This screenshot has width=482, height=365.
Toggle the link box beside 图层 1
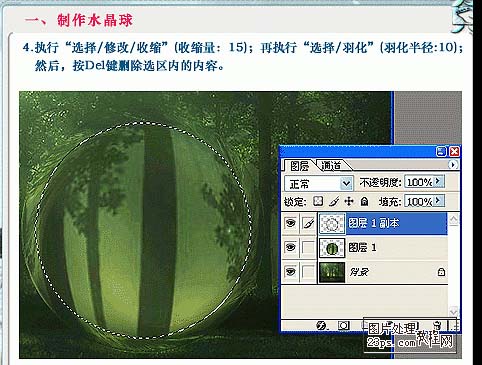[308, 247]
